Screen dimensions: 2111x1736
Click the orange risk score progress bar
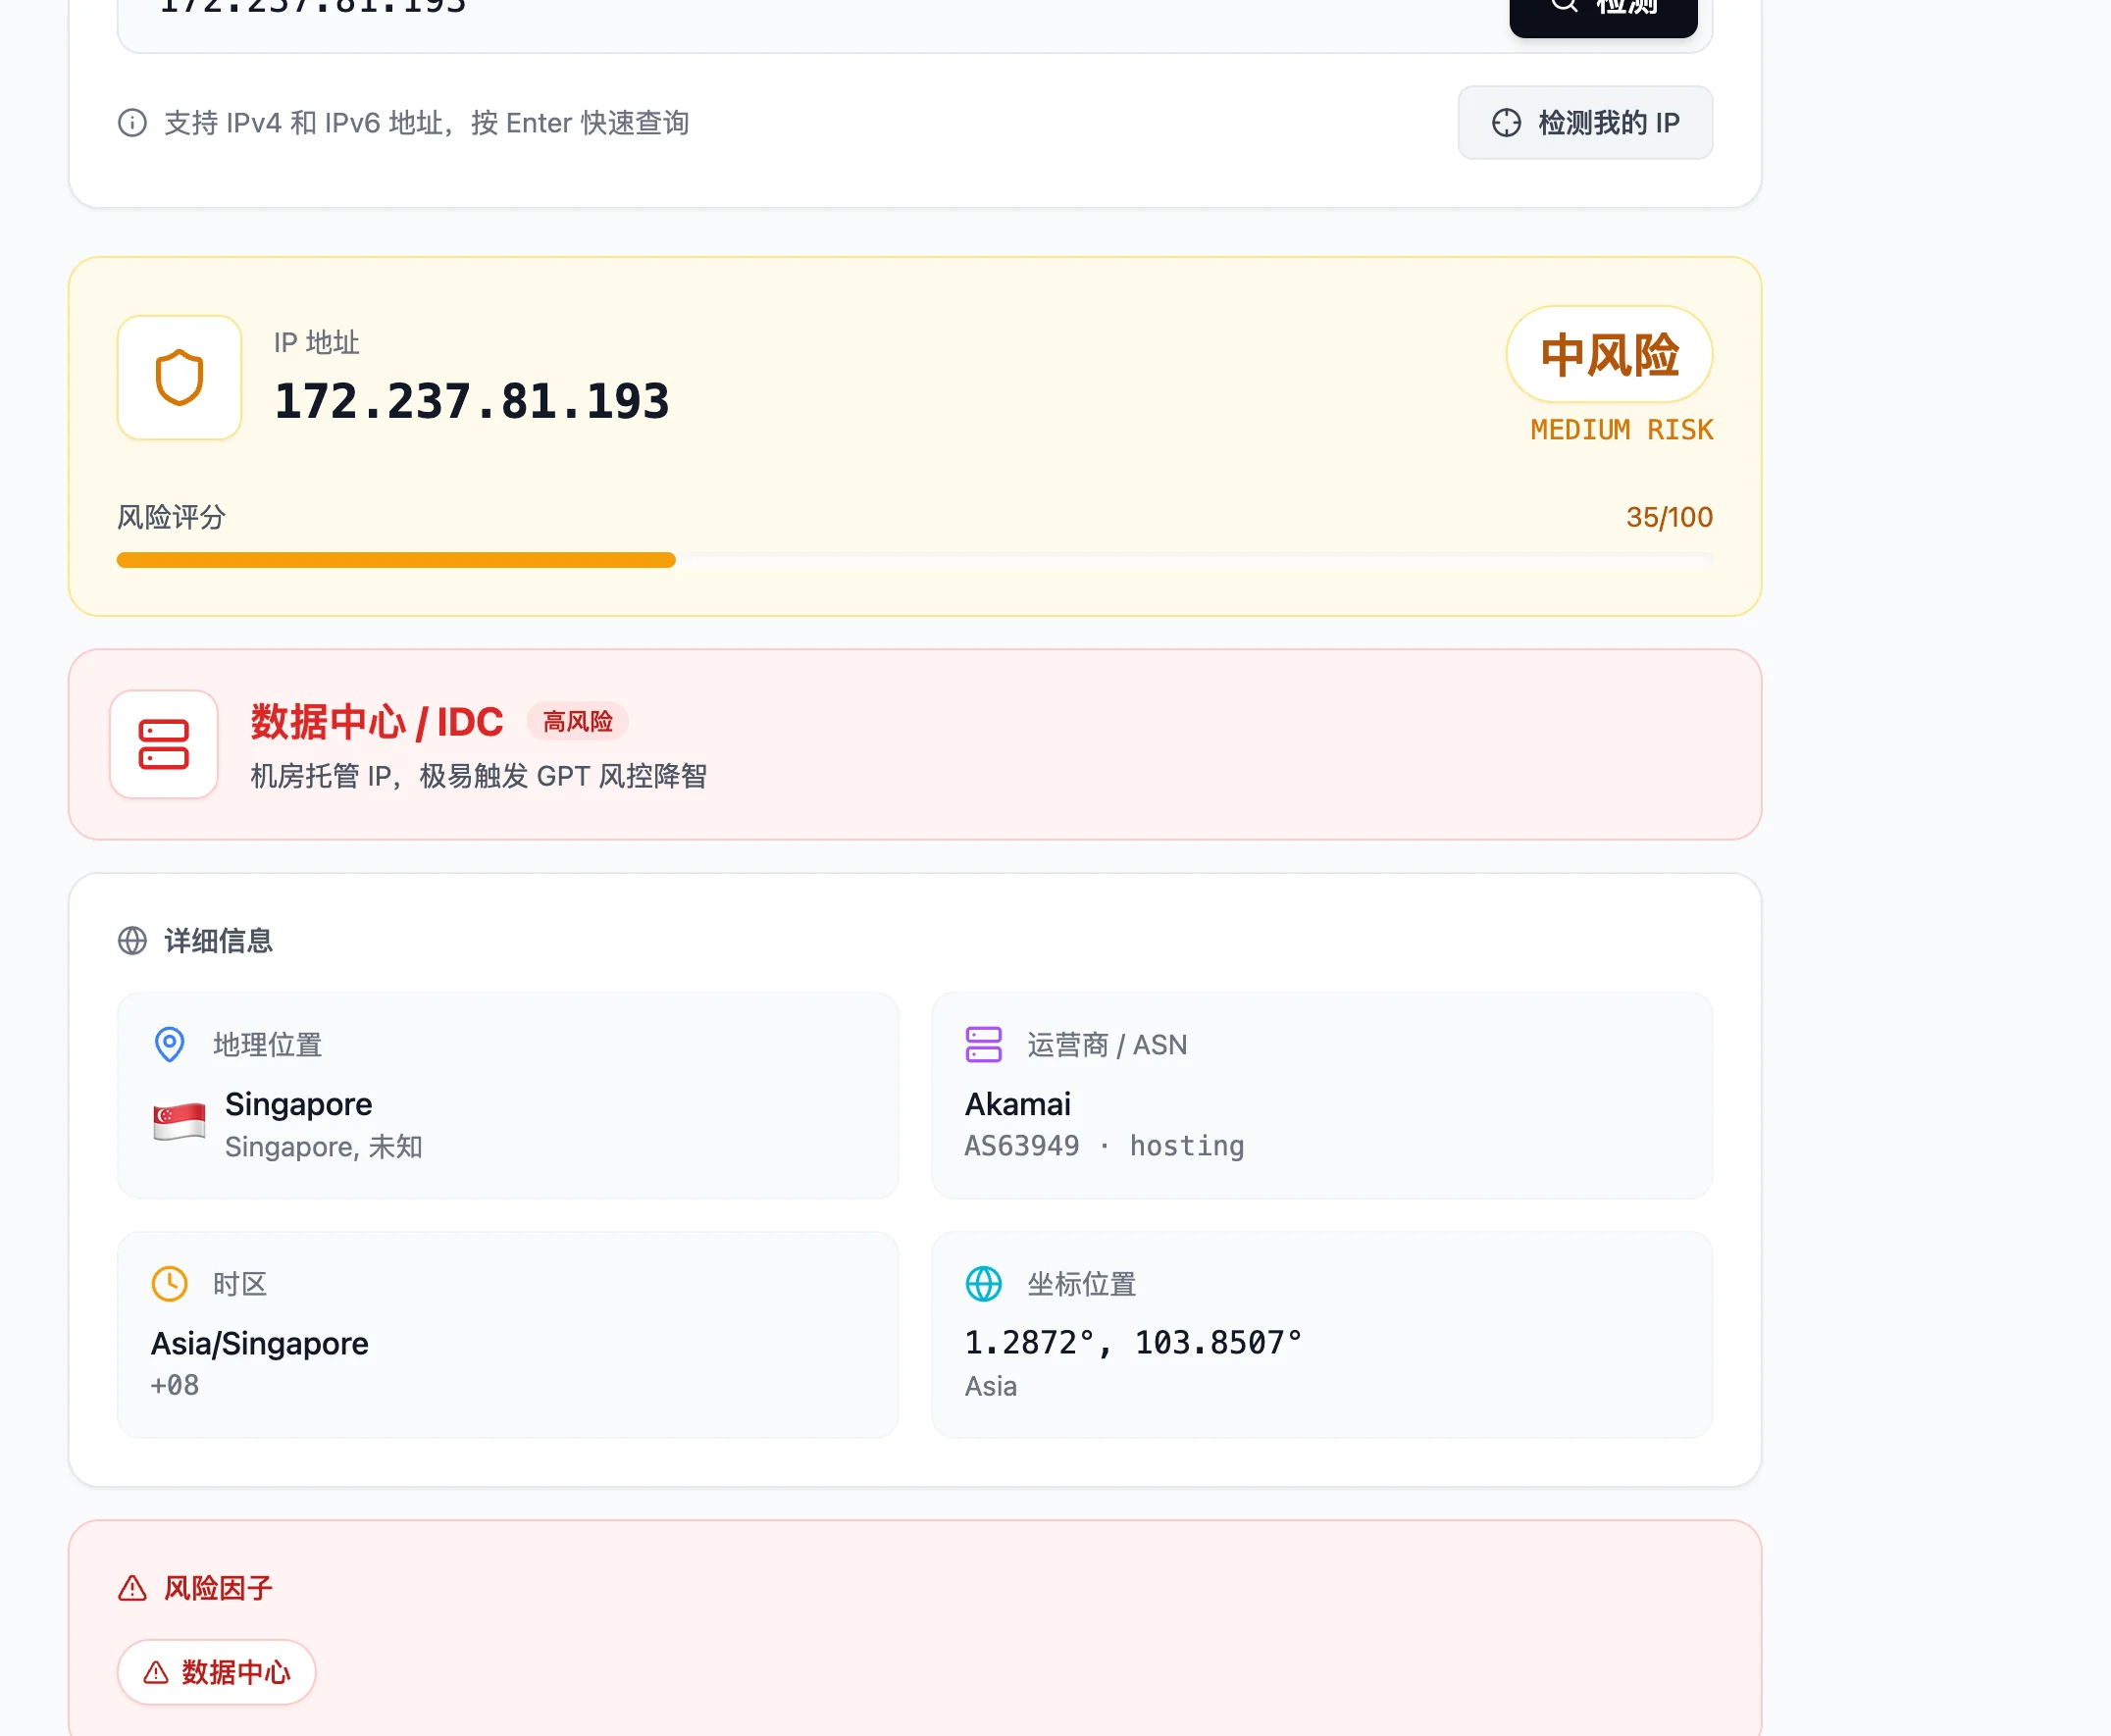click(x=396, y=560)
